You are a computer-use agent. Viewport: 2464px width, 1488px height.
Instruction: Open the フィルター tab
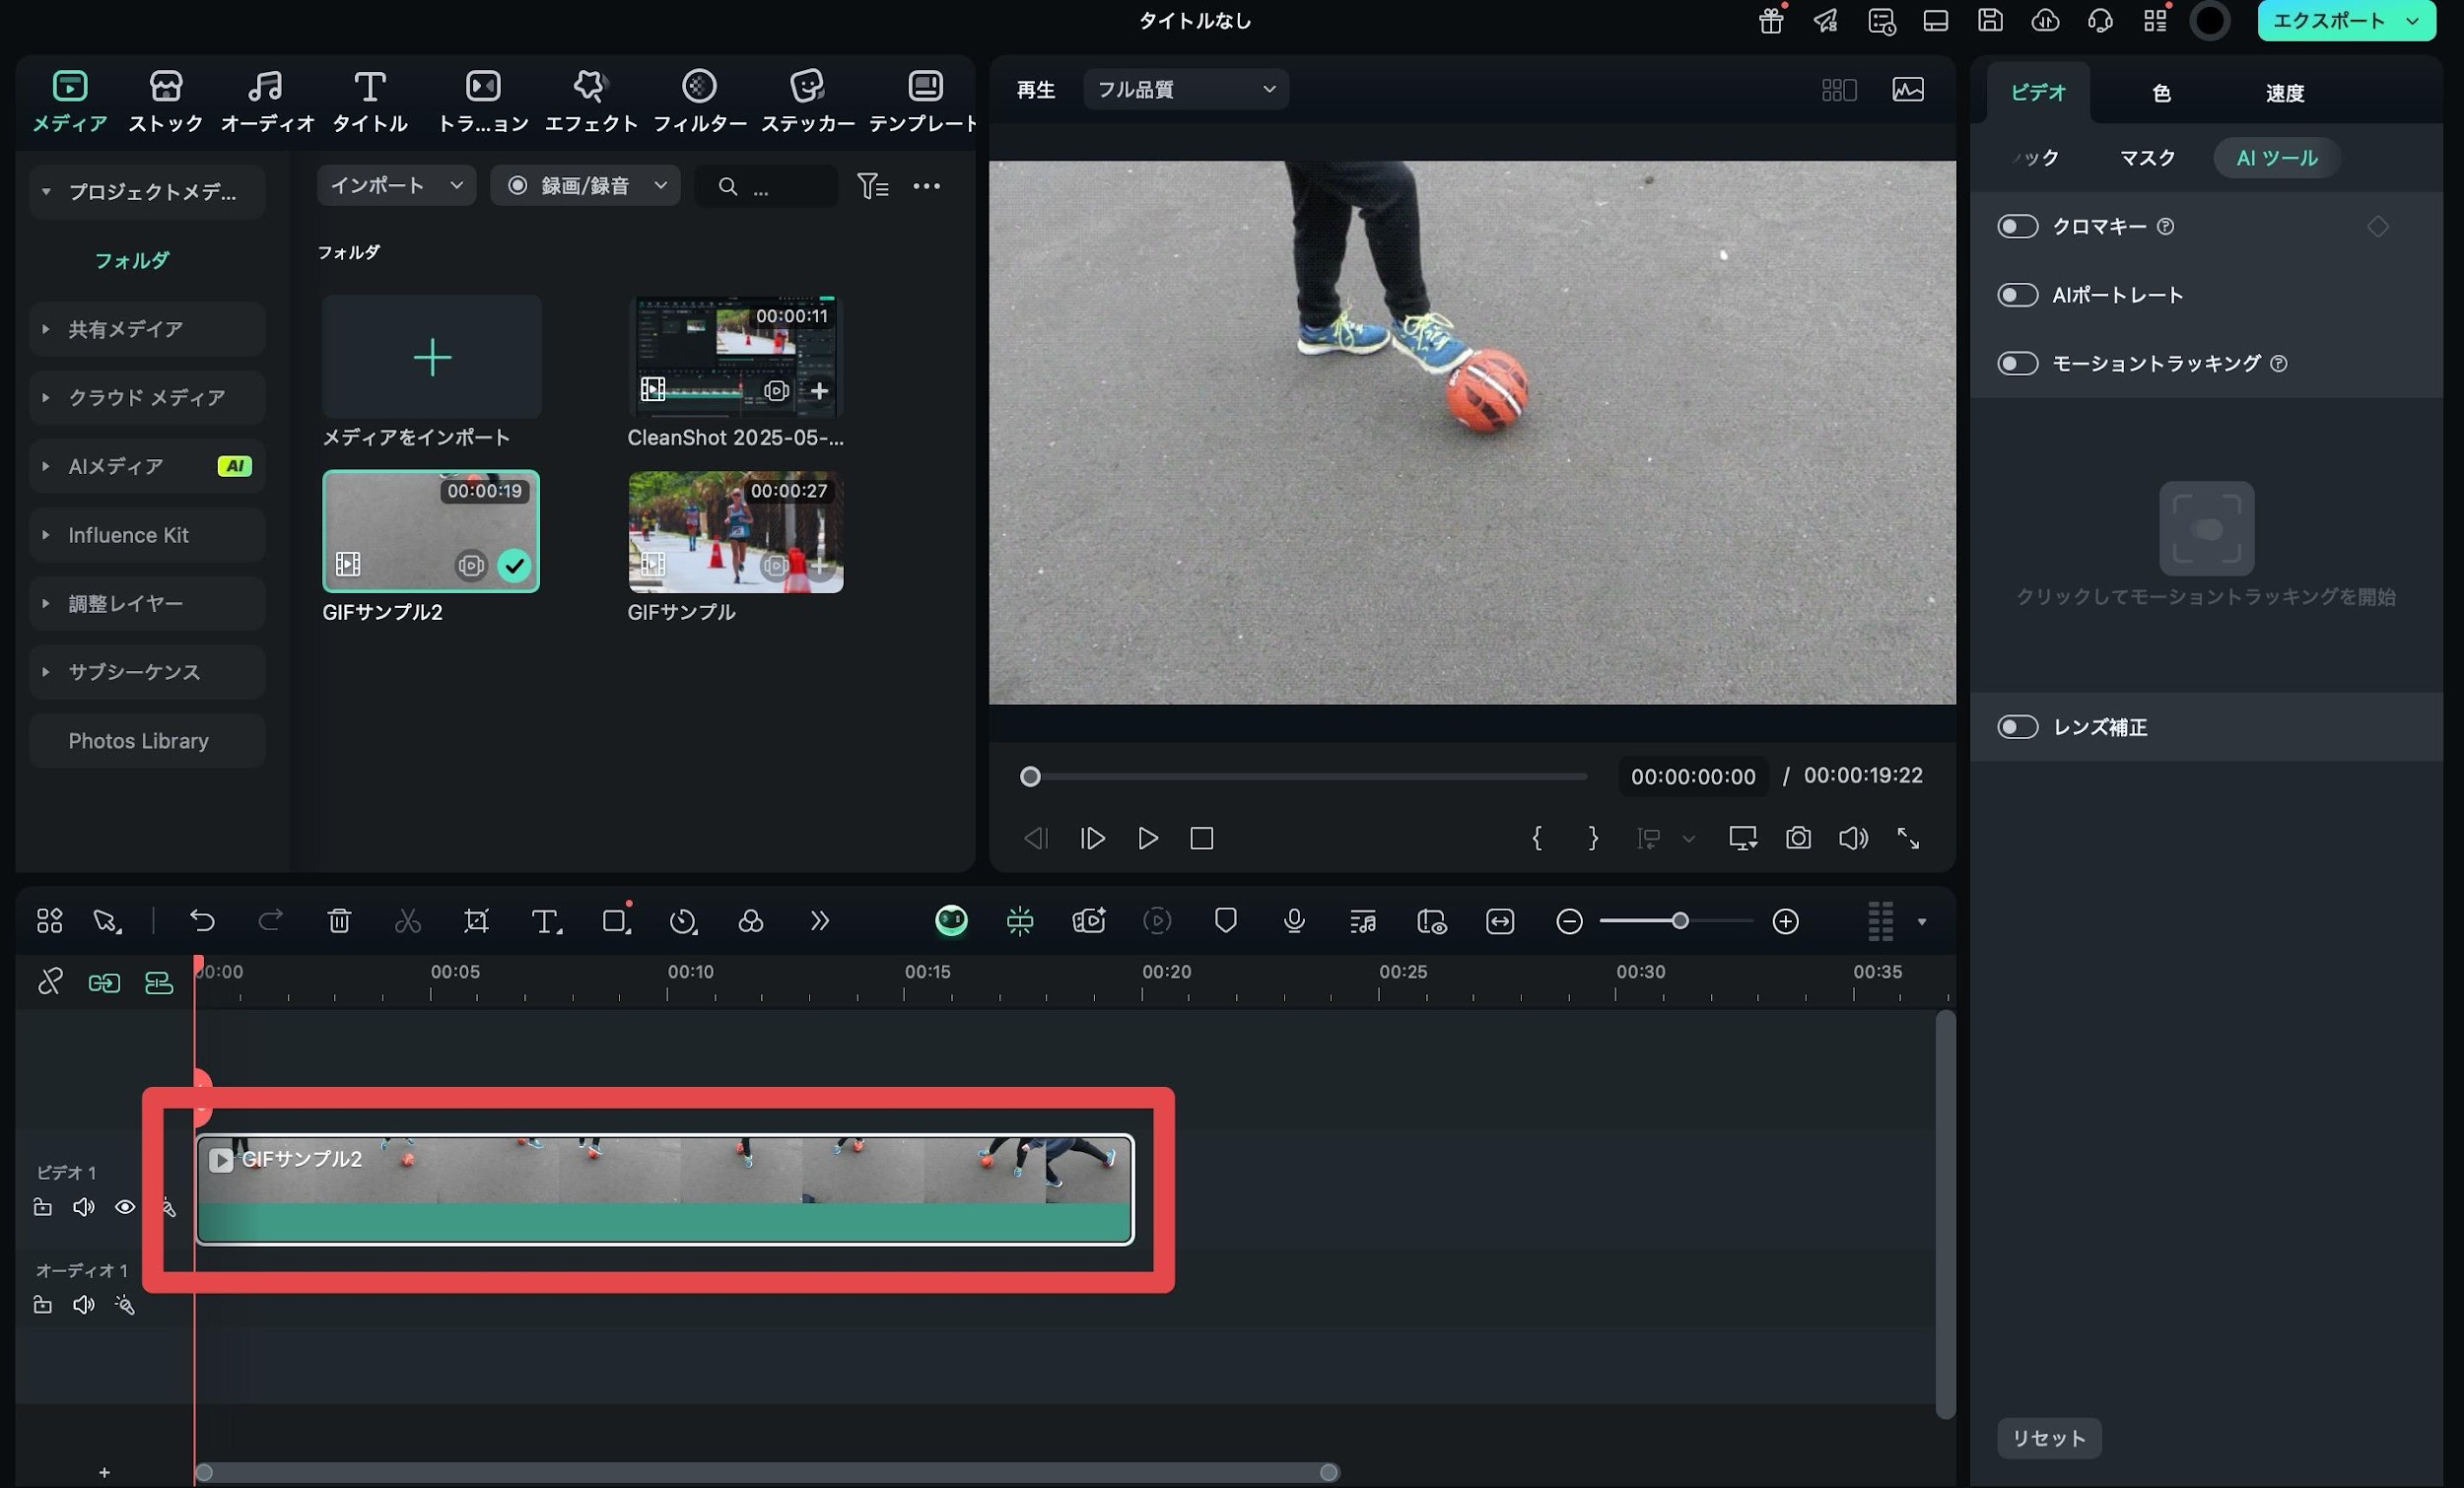(x=700, y=101)
